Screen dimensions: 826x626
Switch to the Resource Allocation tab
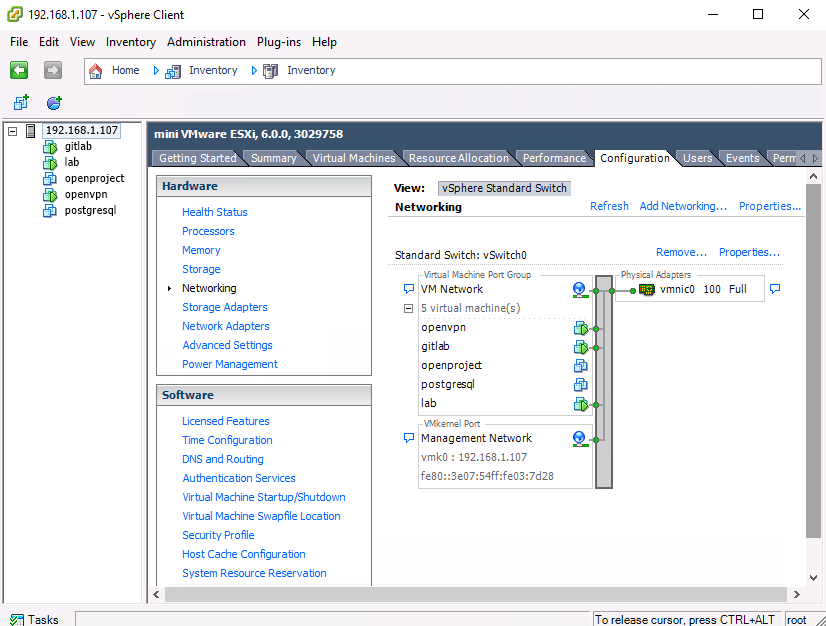[458, 158]
